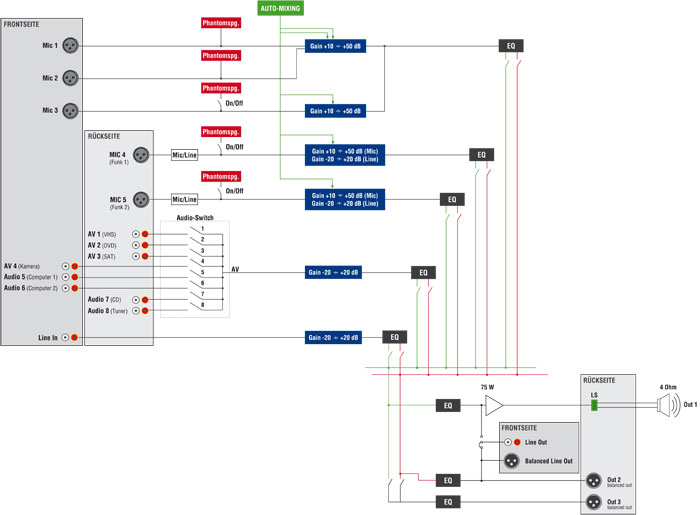Click the Mic/Line selector for MIC 4
This screenshot has height=515, width=700.
[185, 155]
